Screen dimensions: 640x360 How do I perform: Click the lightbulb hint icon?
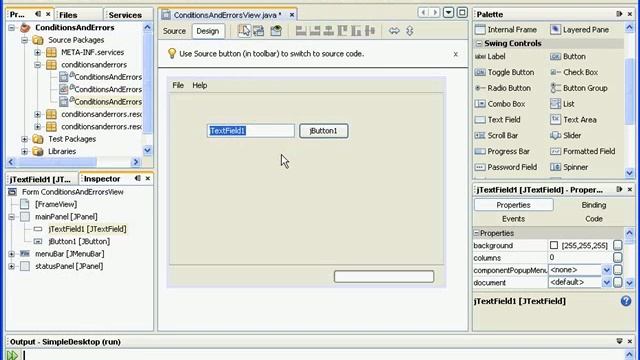172,53
